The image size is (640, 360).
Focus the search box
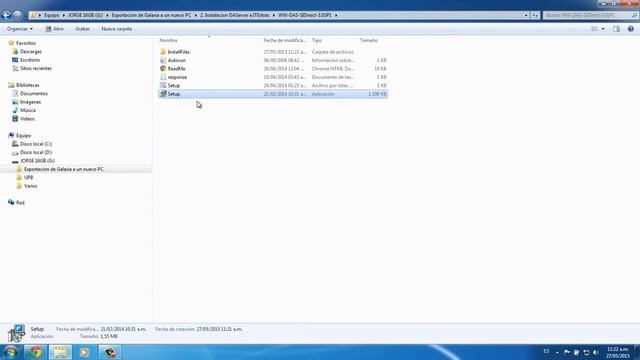tap(590, 15)
